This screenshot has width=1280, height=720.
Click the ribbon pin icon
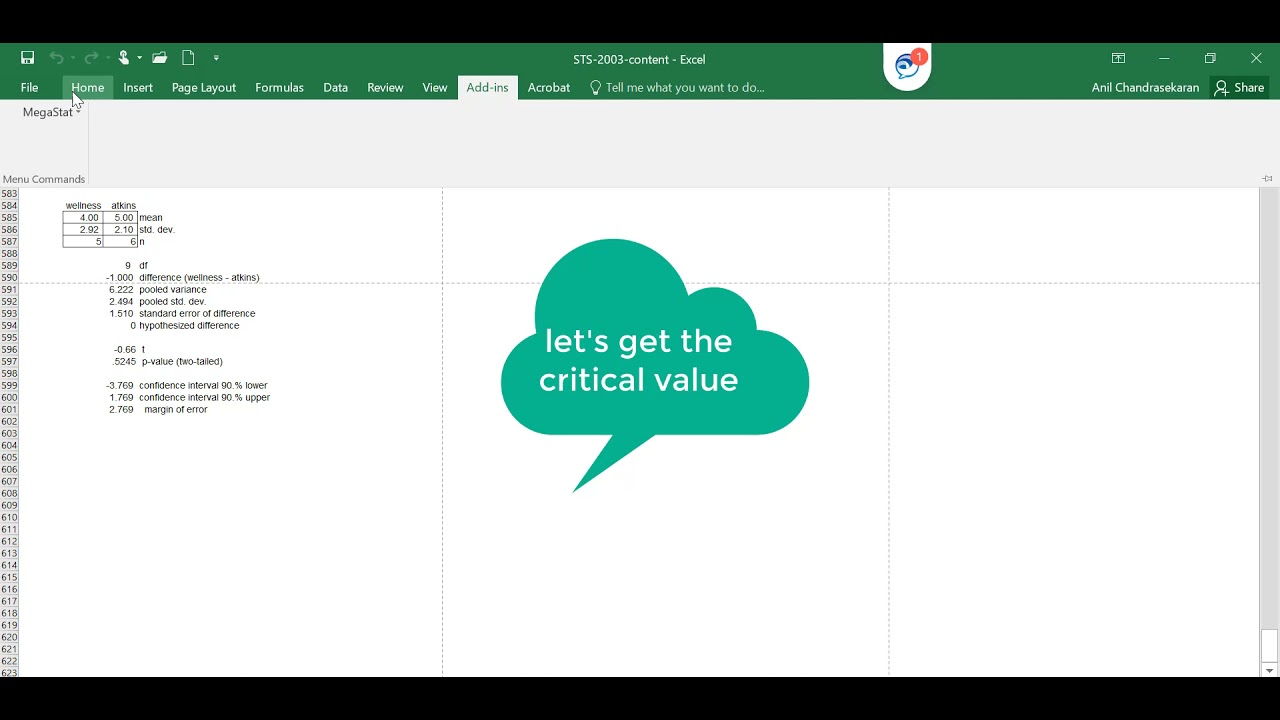click(x=1267, y=178)
